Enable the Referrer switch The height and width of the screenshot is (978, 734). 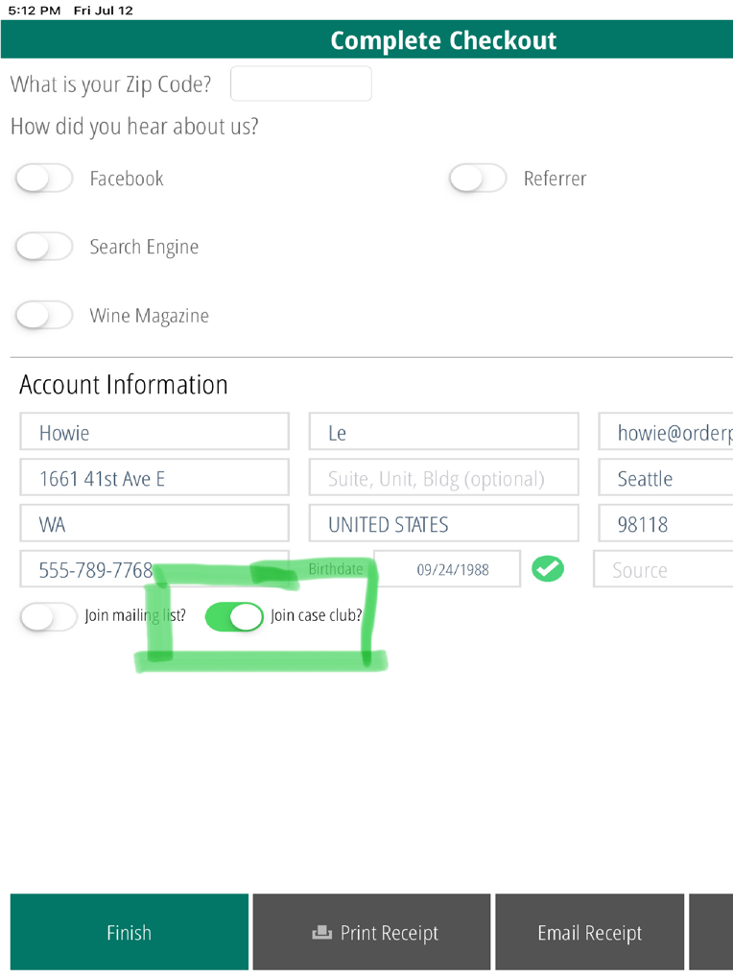[478, 178]
